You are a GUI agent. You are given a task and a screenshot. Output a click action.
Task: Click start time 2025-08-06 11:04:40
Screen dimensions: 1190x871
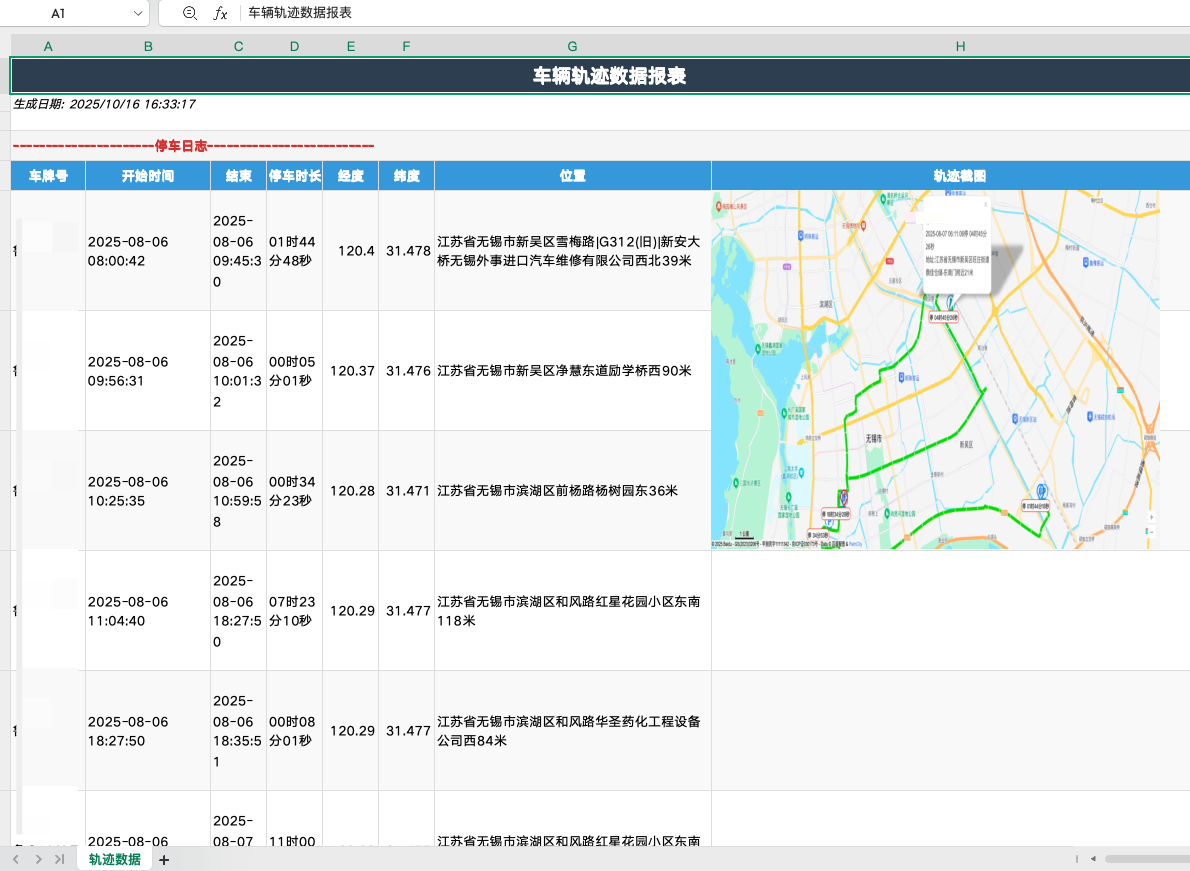click(148, 611)
